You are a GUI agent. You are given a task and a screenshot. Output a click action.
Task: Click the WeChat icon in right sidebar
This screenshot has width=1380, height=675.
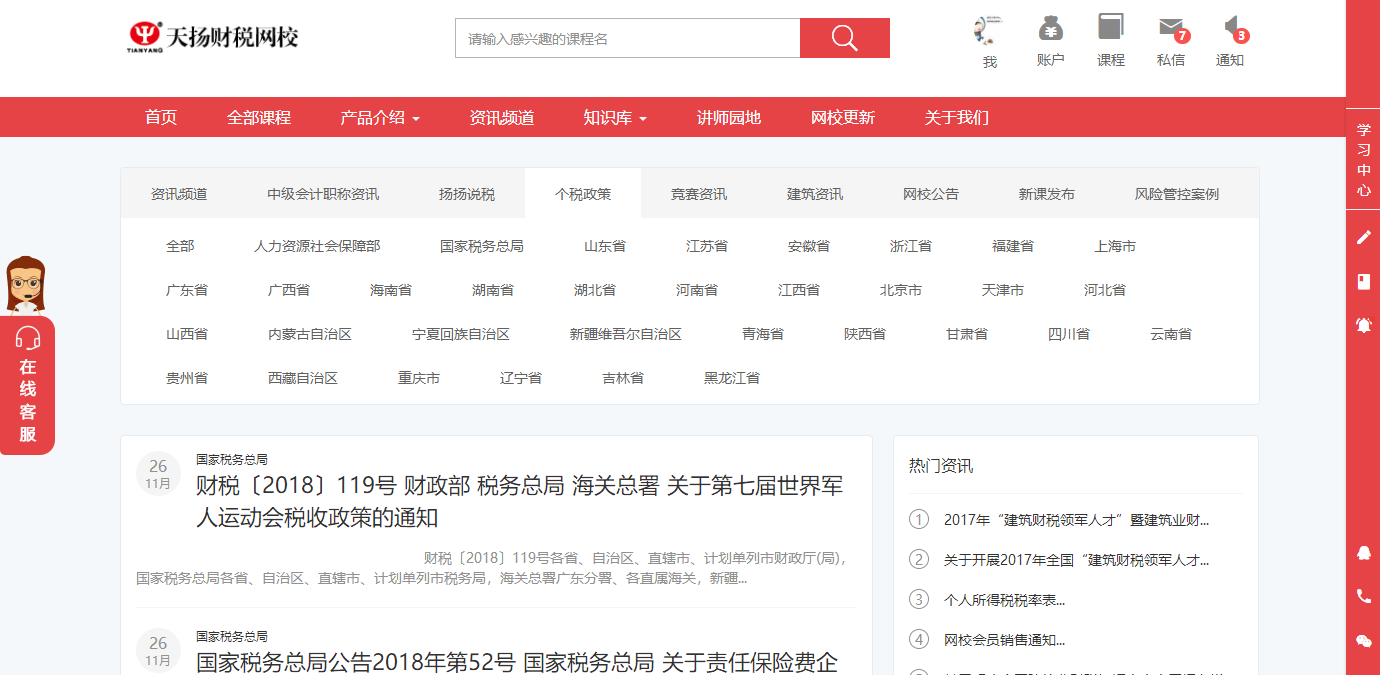[1363, 641]
